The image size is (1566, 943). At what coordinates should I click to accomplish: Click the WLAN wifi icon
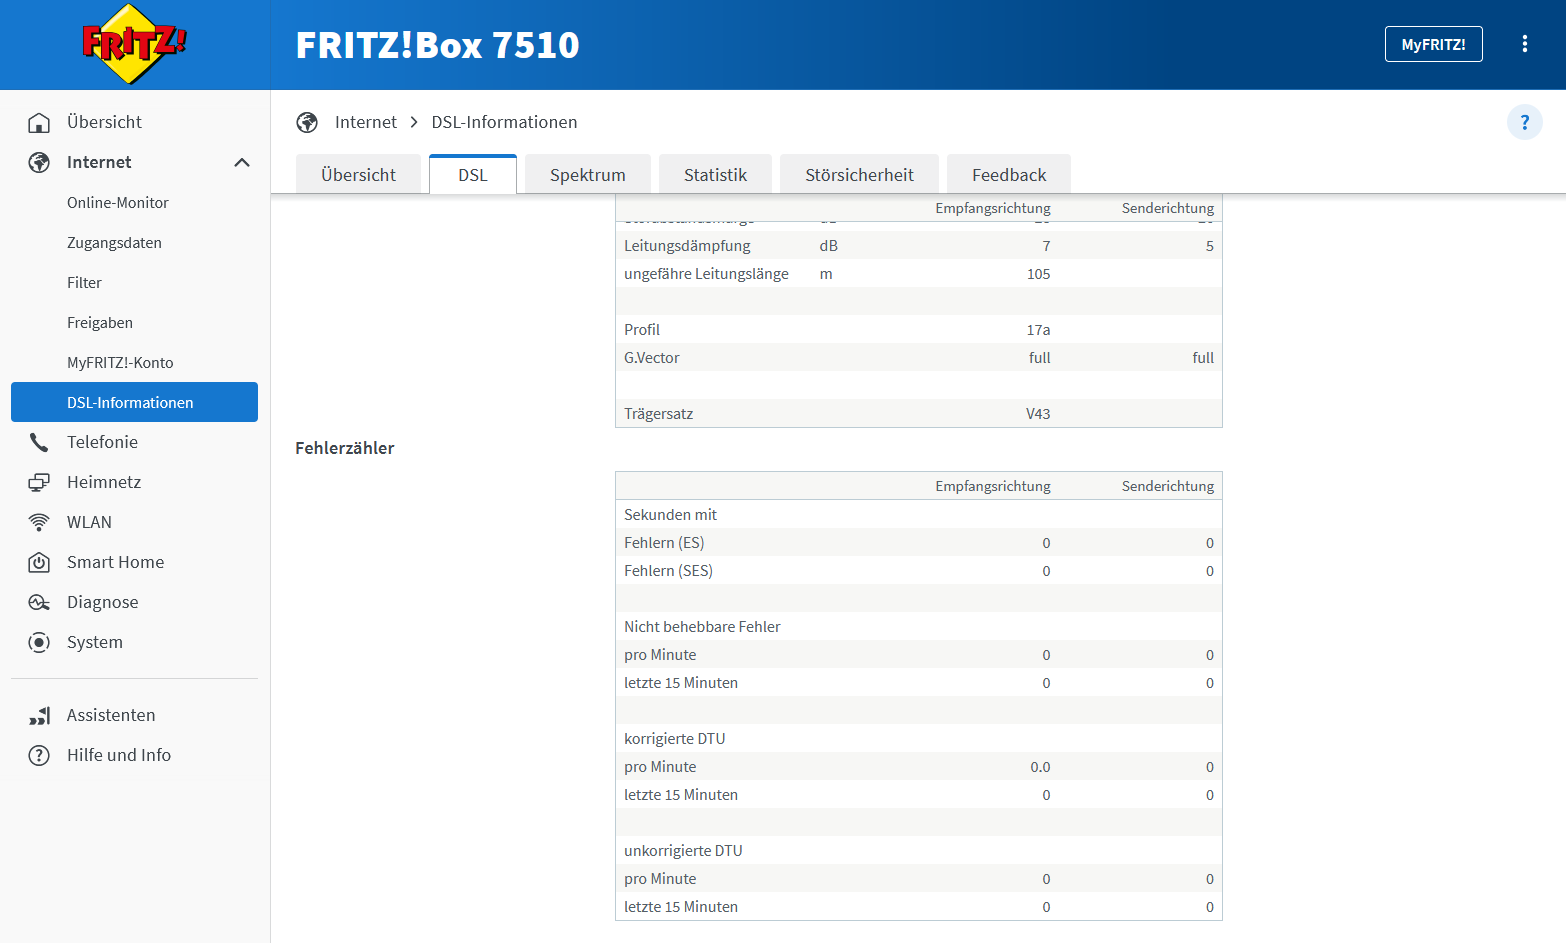(x=39, y=522)
